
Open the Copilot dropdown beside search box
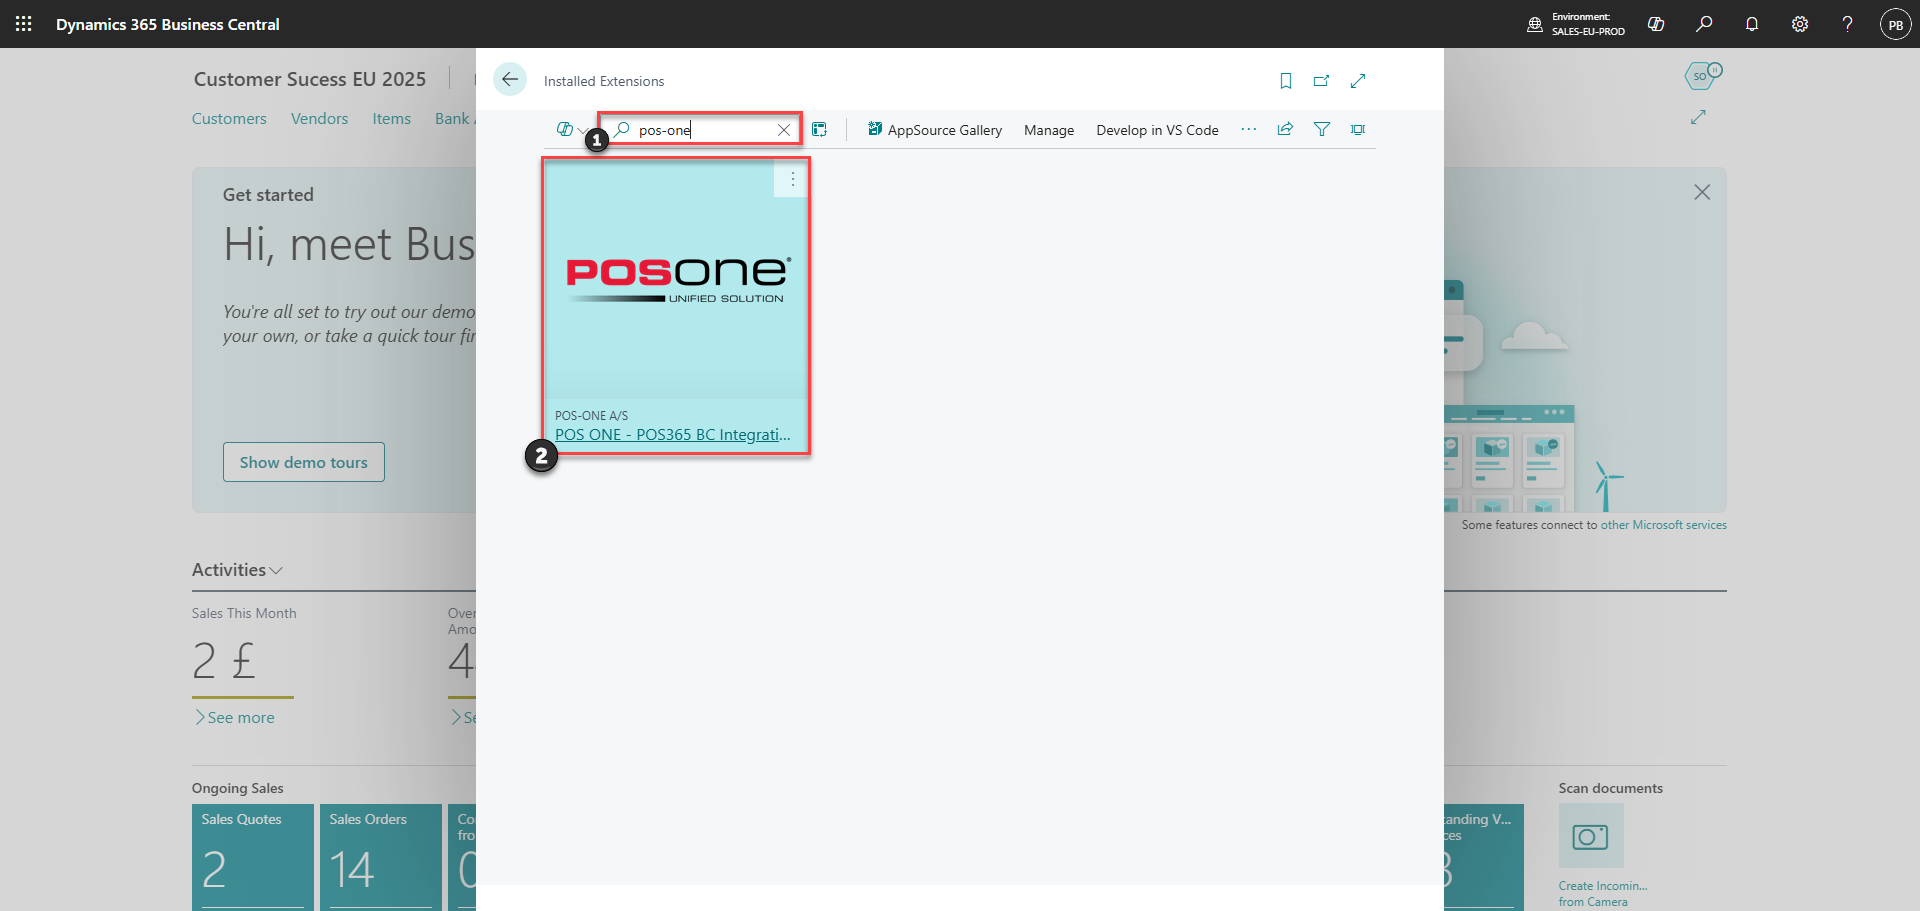tap(571, 129)
